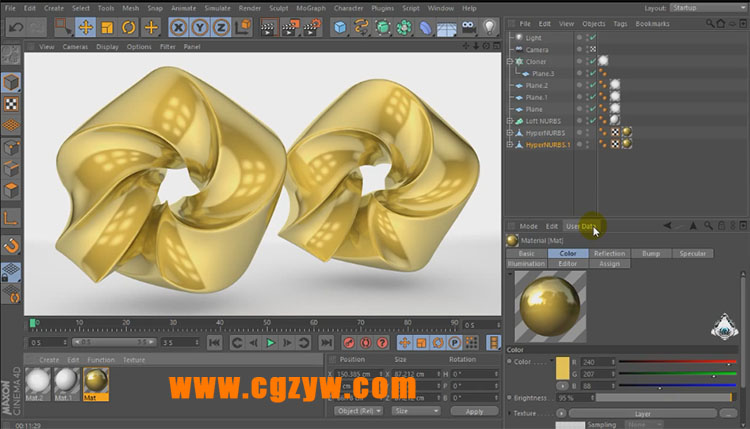The height and width of the screenshot is (429, 750).
Task: Click the coordinate system cube icon
Action: tap(243, 27)
